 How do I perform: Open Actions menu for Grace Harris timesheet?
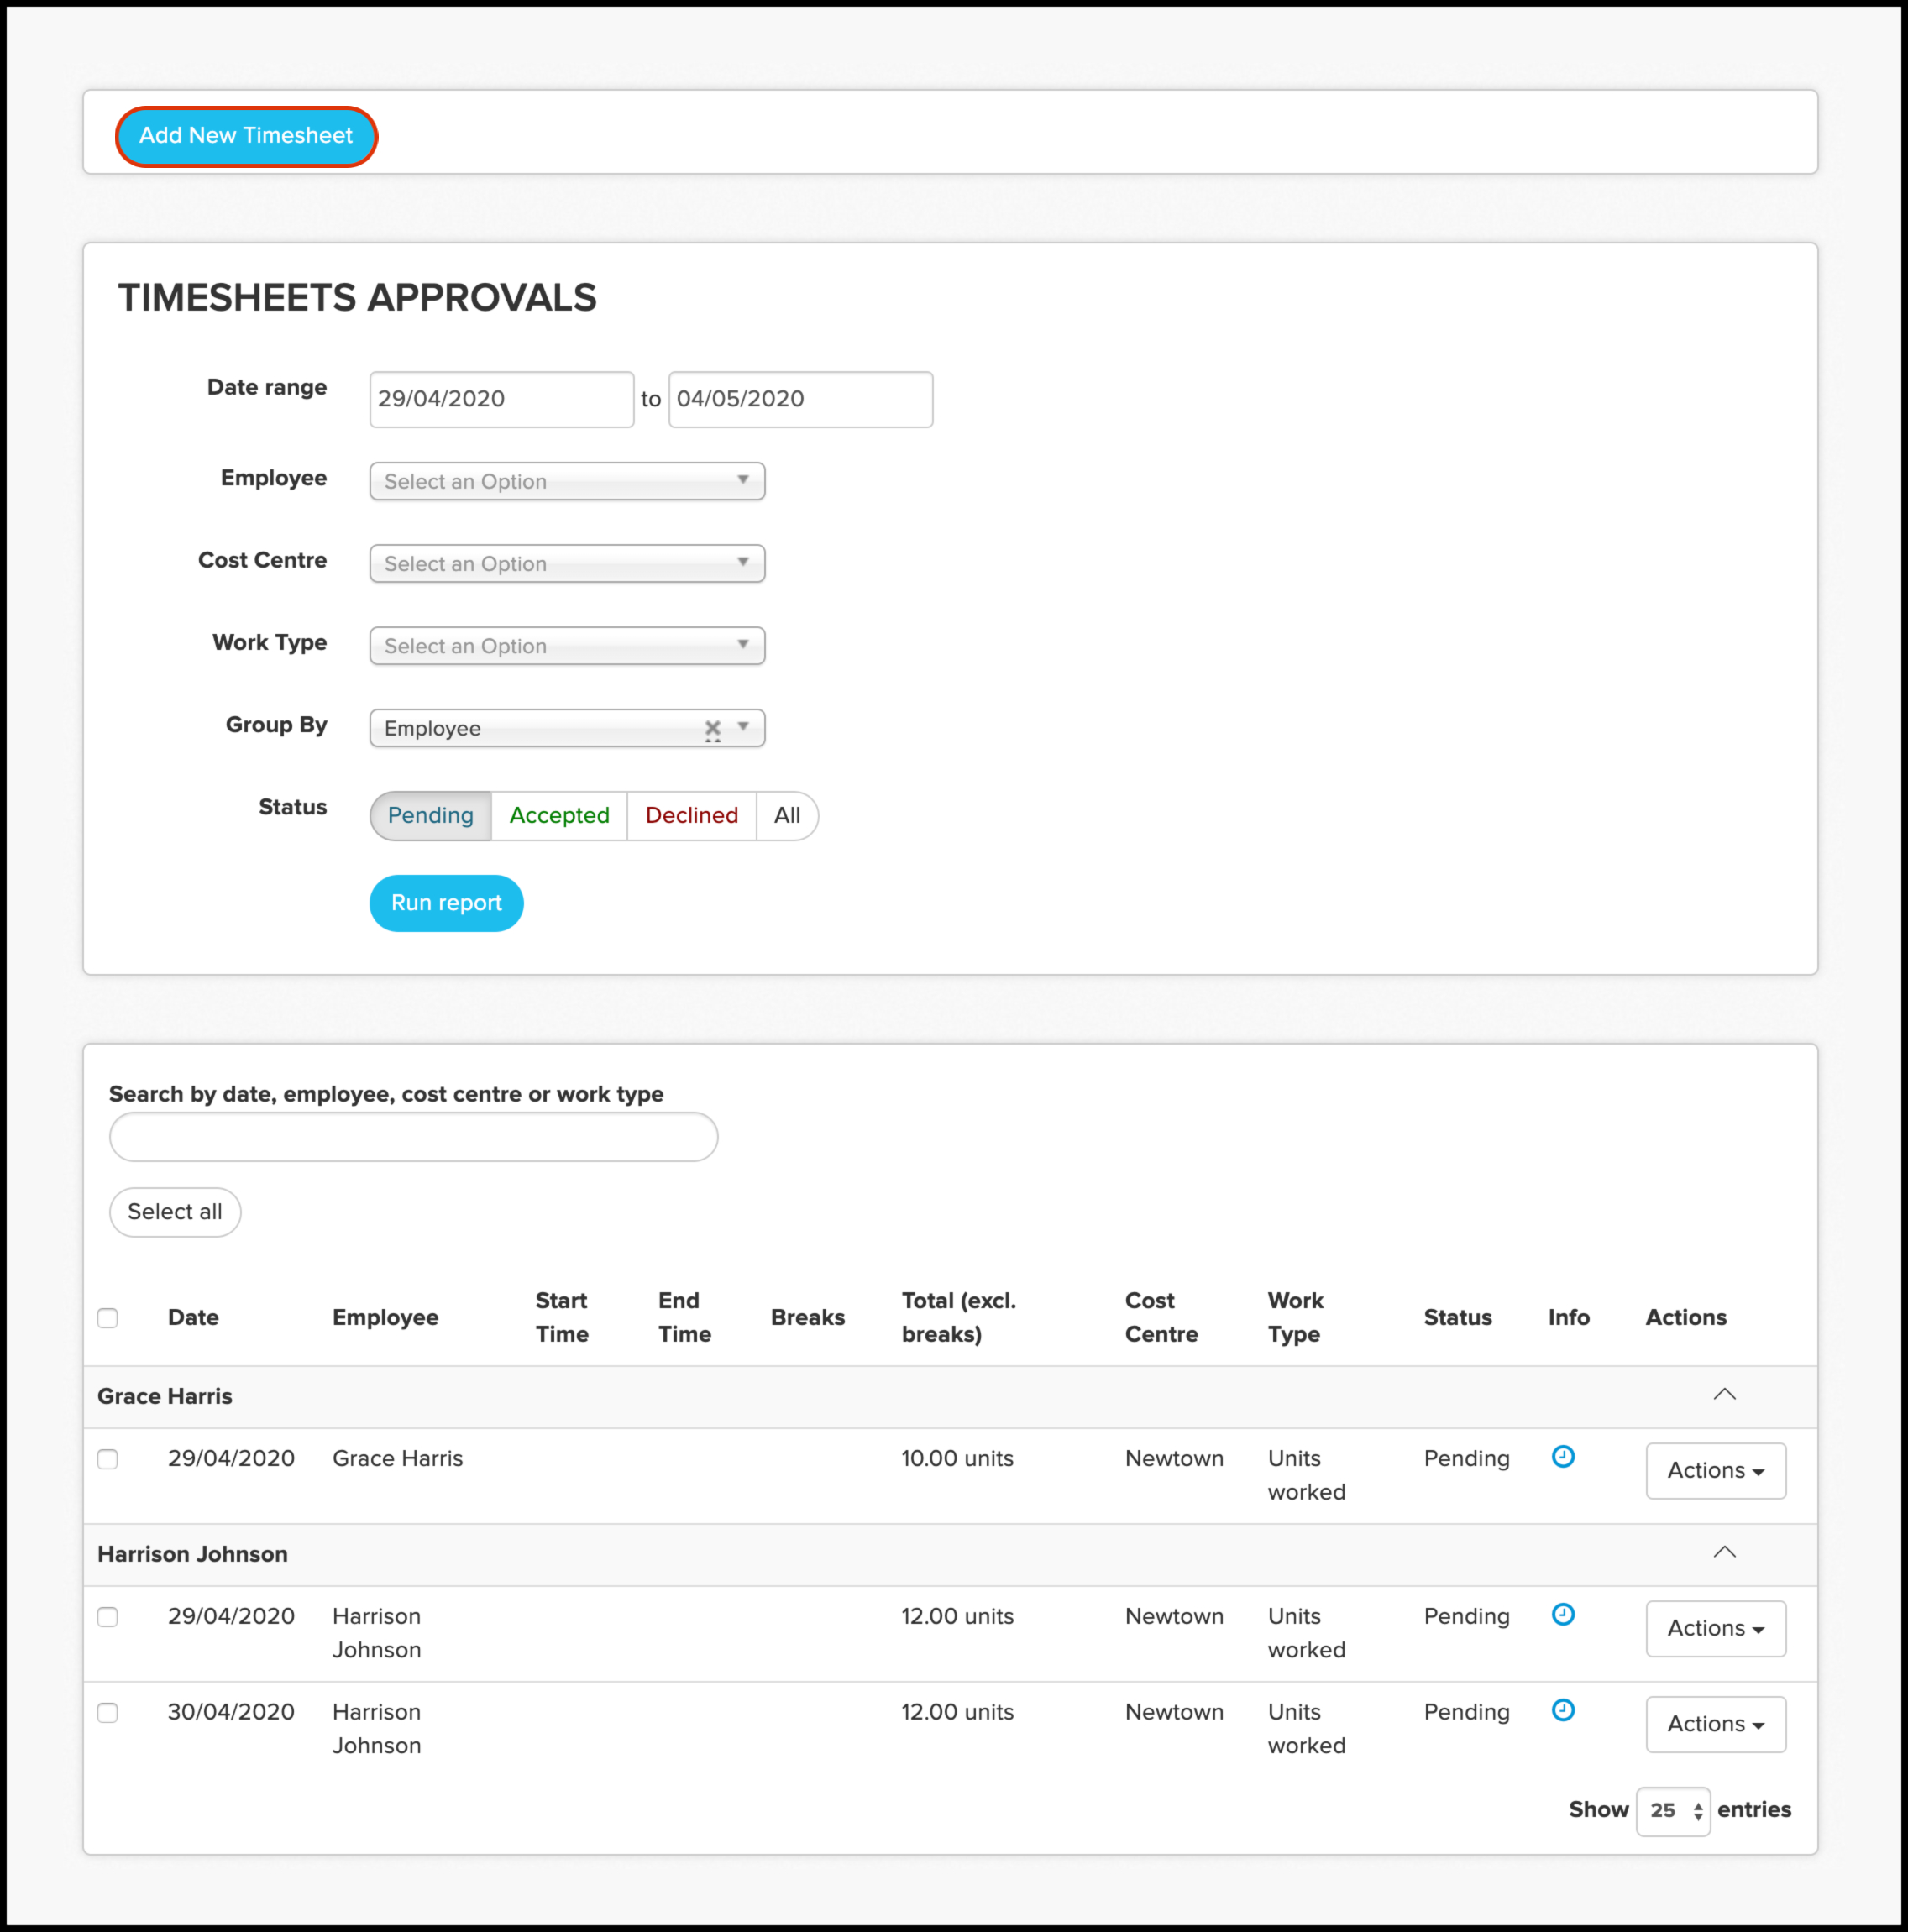[x=1715, y=1471]
